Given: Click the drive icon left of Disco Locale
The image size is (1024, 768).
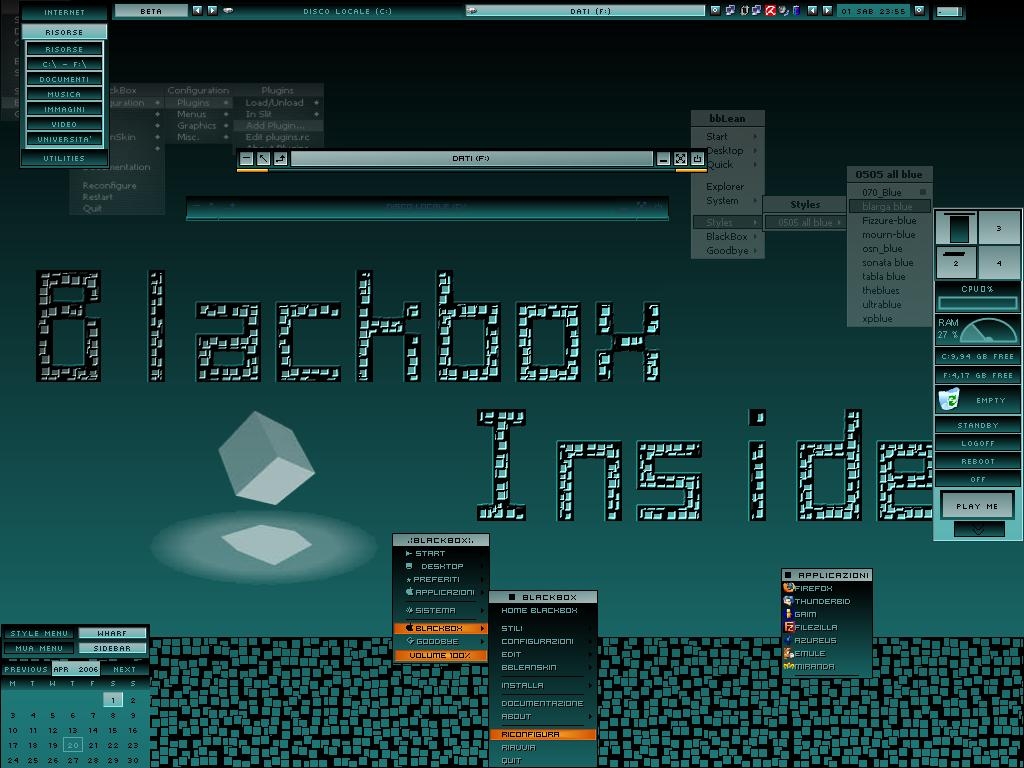Looking at the screenshot, I should point(228,10).
